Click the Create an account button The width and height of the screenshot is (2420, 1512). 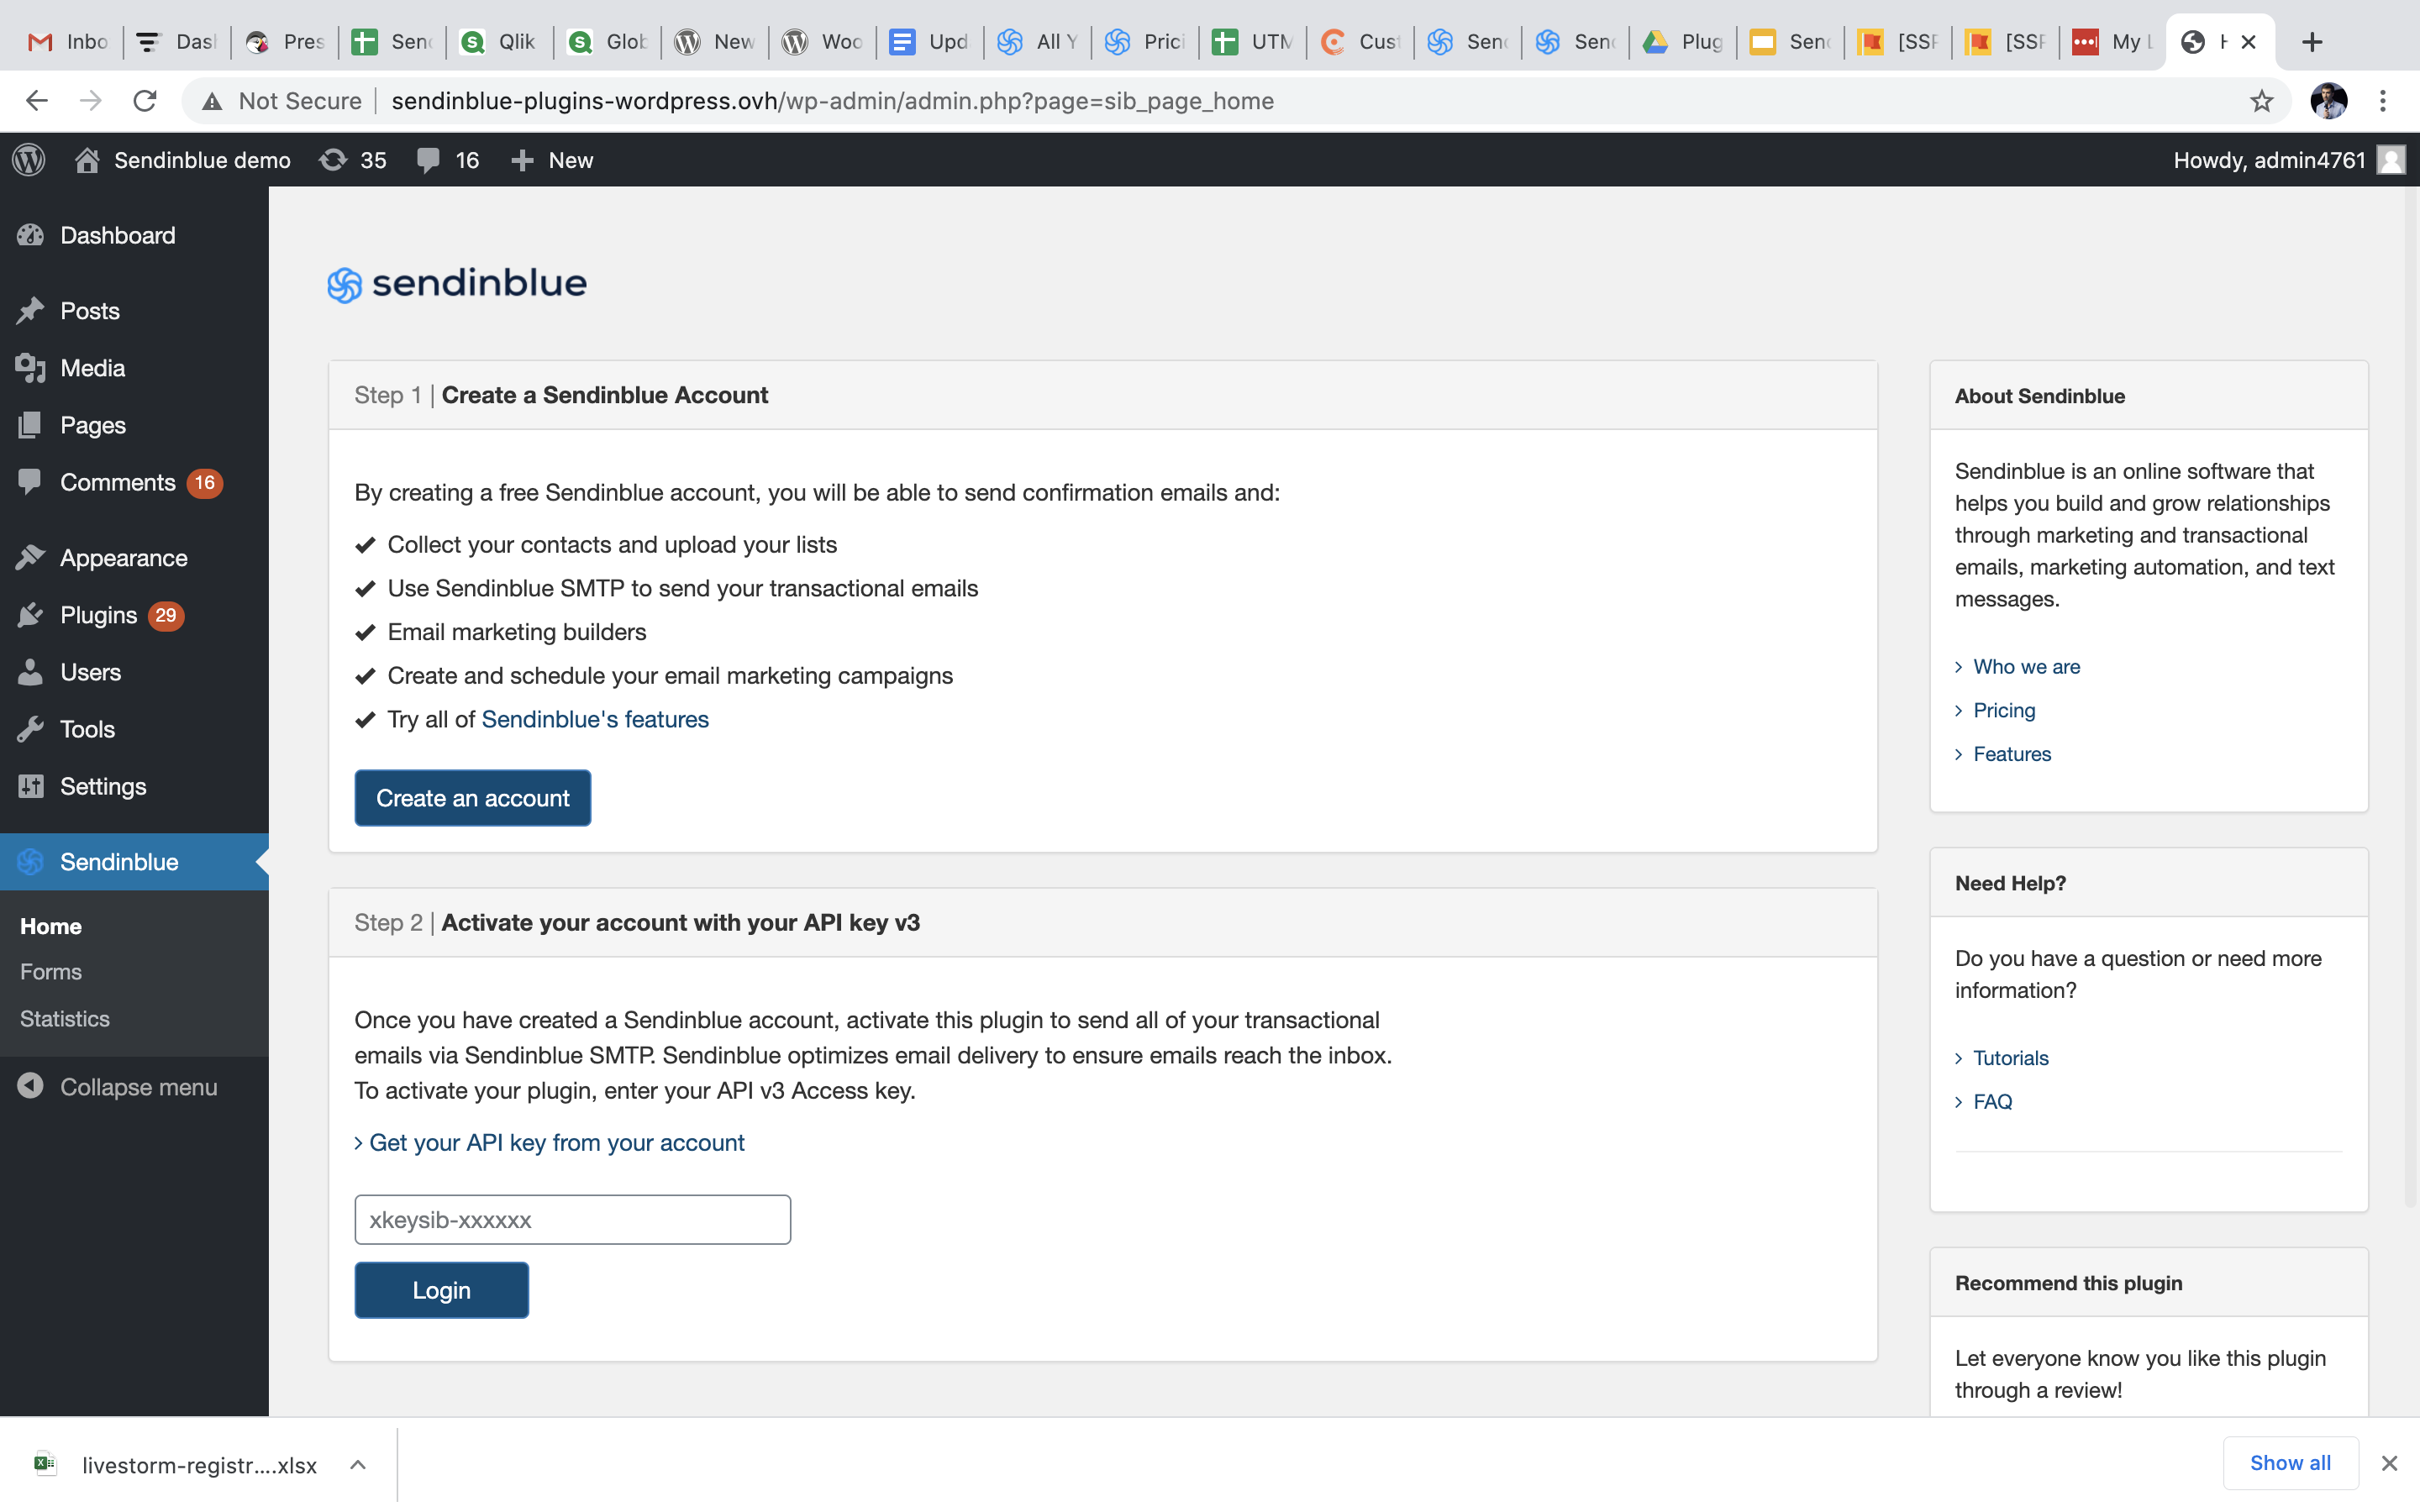[472, 798]
